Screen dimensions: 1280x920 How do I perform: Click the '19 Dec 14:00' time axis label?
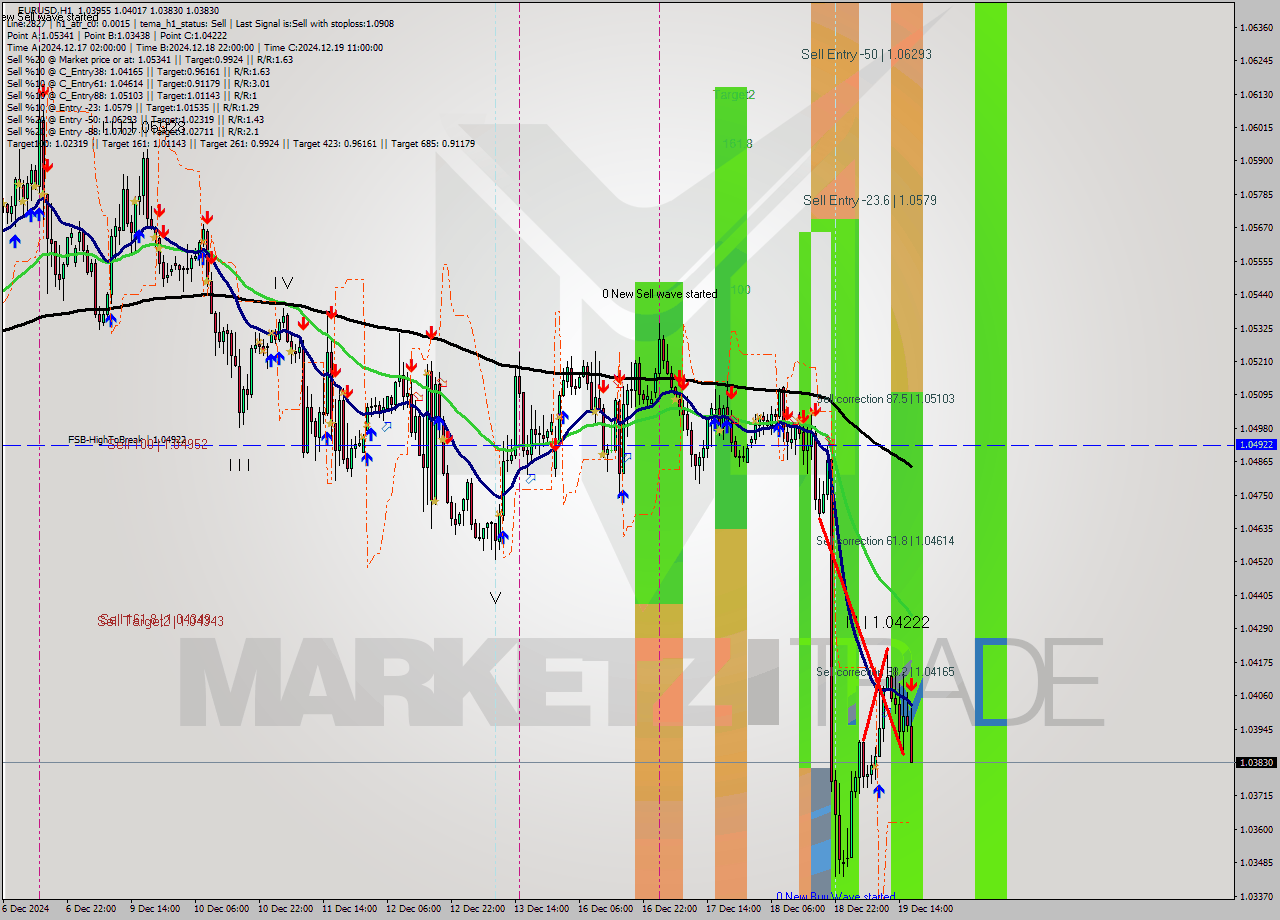[925, 909]
